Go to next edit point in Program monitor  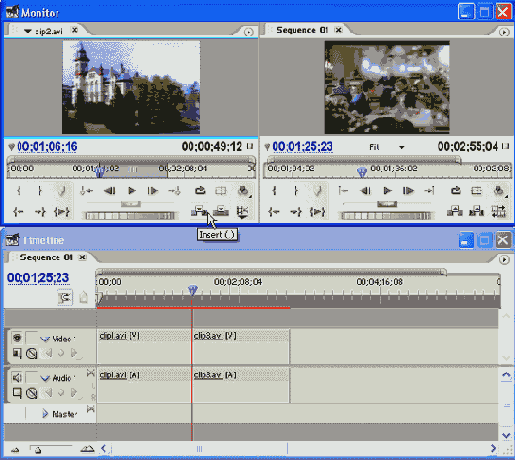point(429,191)
